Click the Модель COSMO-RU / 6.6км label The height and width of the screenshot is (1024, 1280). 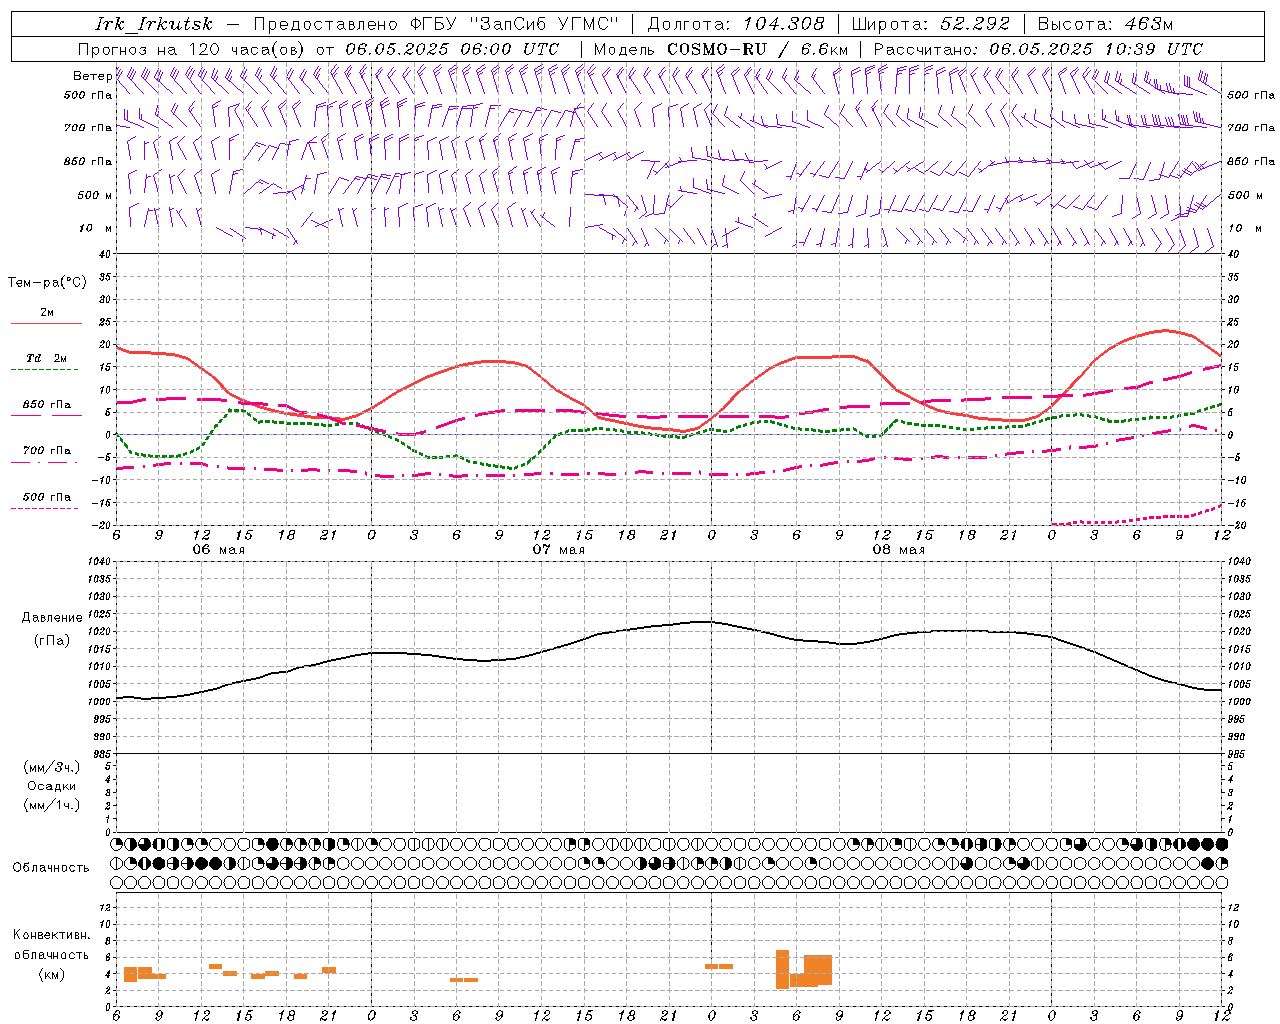pyautogui.click(x=721, y=49)
